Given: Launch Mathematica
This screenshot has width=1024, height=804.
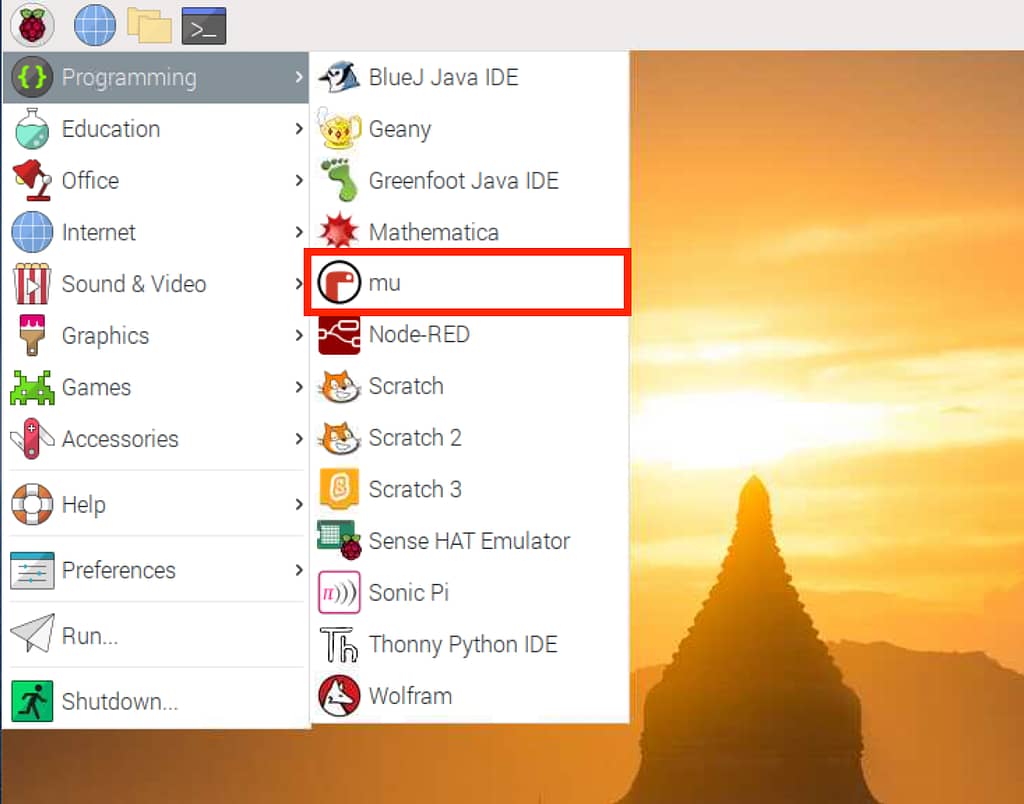Looking at the screenshot, I should pos(470,232).
